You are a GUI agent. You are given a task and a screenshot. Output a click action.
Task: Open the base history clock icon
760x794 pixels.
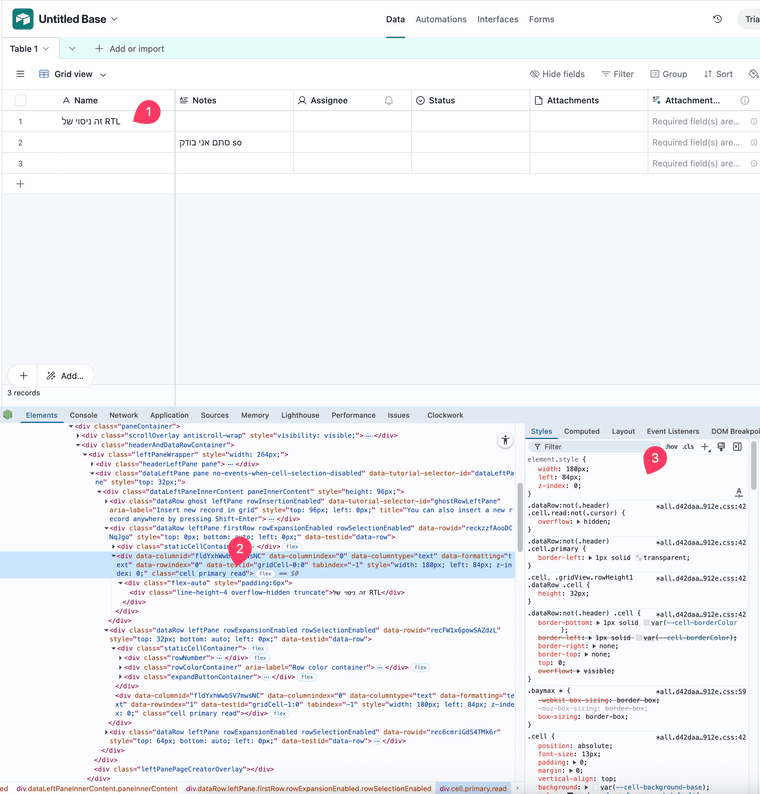pyautogui.click(x=717, y=19)
